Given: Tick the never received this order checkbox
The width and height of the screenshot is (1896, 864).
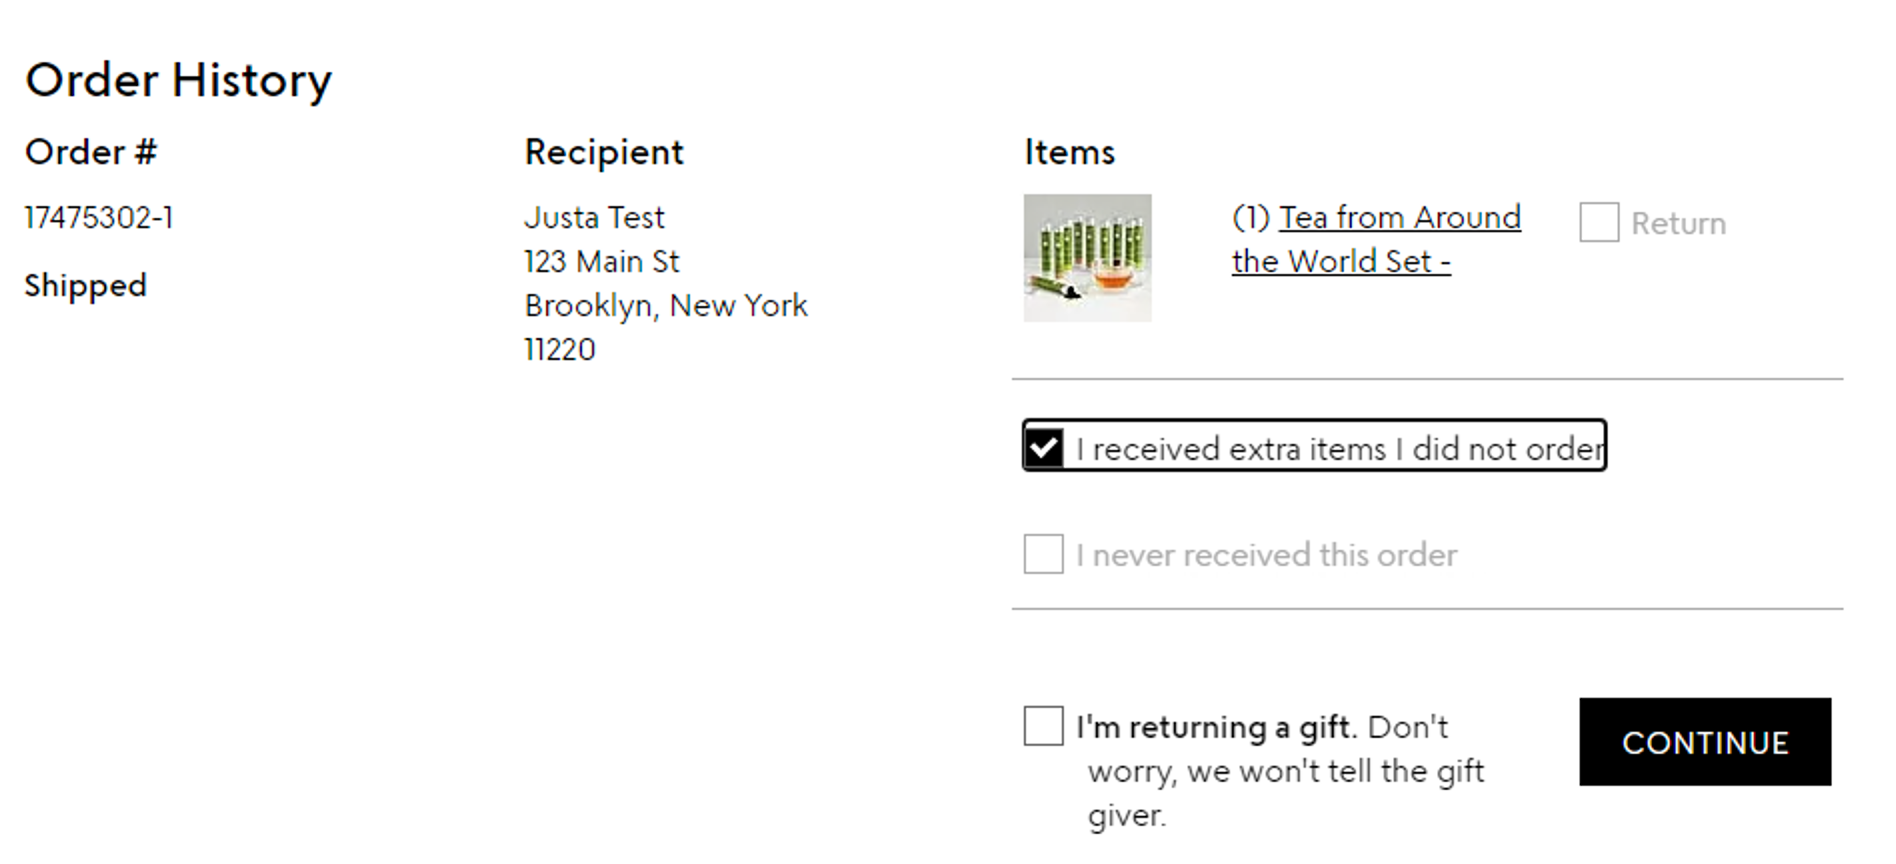Looking at the screenshot, I should pyautogui.click(x=1044, y=554).
